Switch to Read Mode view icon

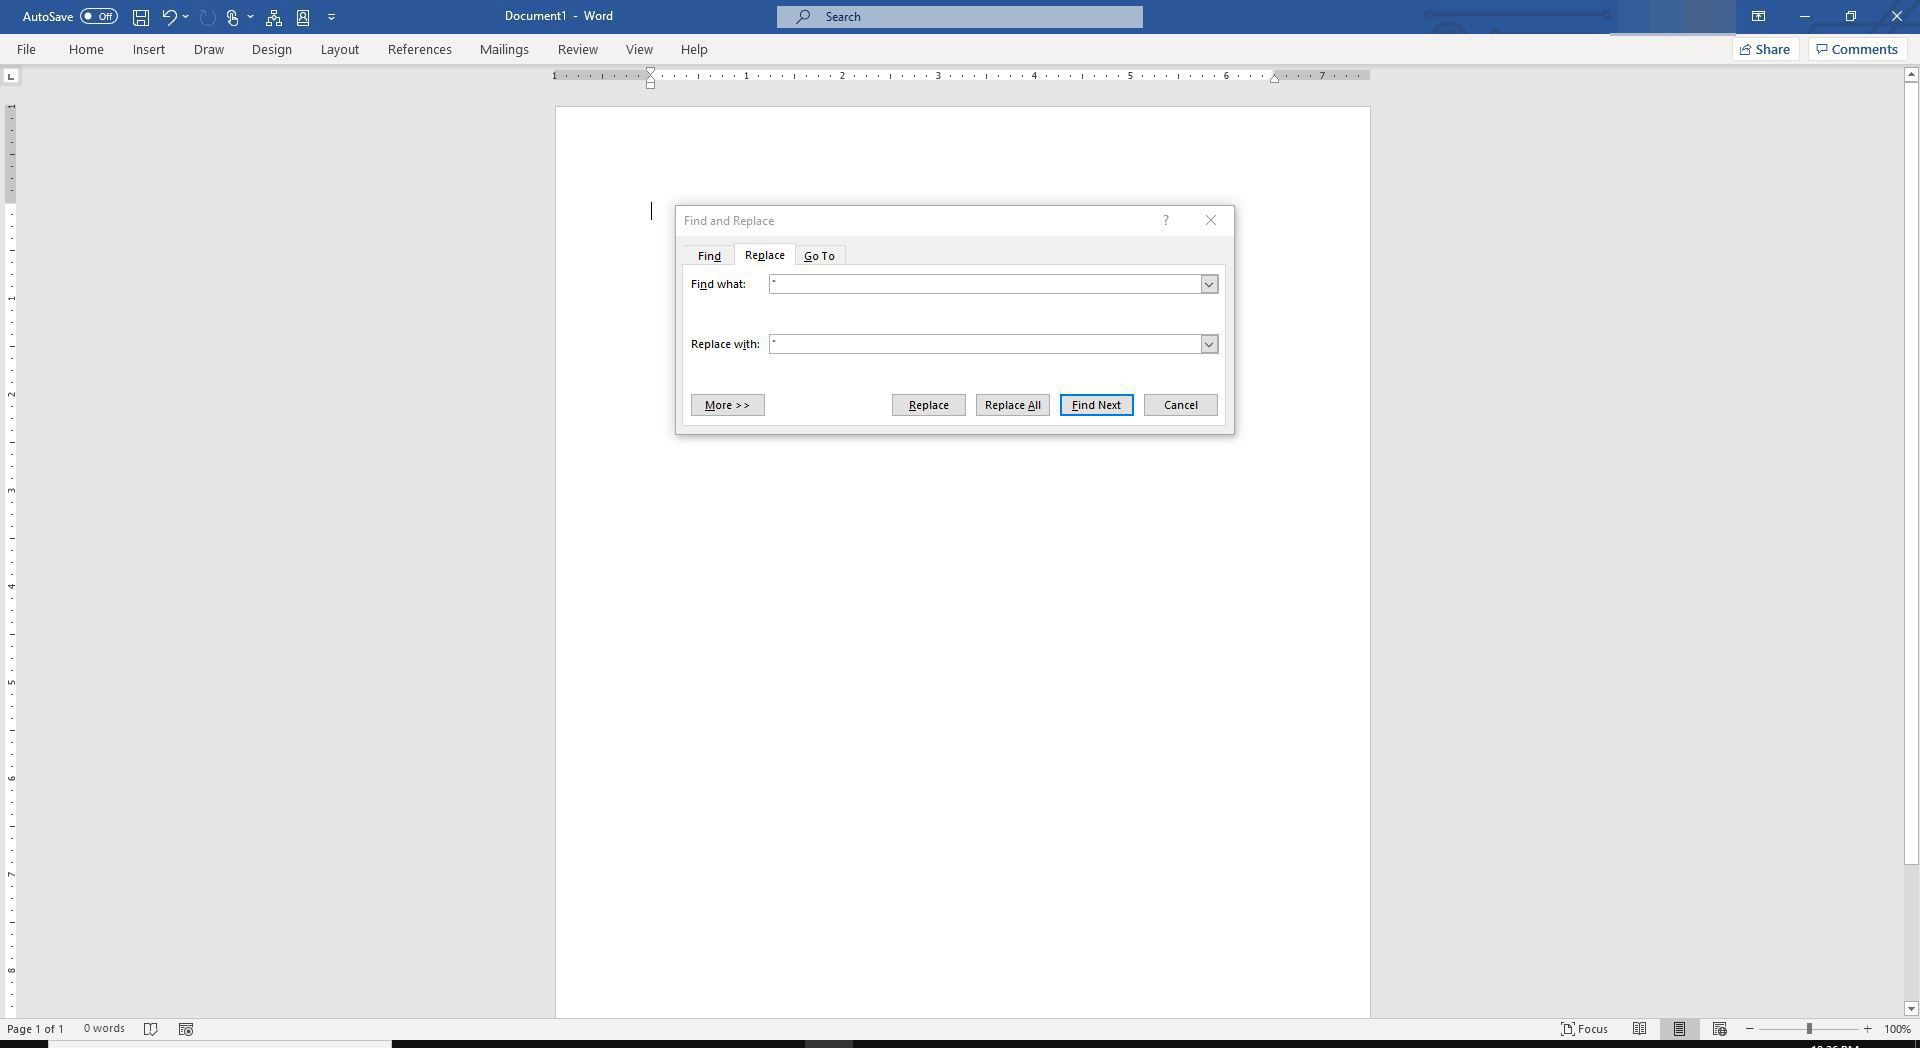point(1639,1029)
